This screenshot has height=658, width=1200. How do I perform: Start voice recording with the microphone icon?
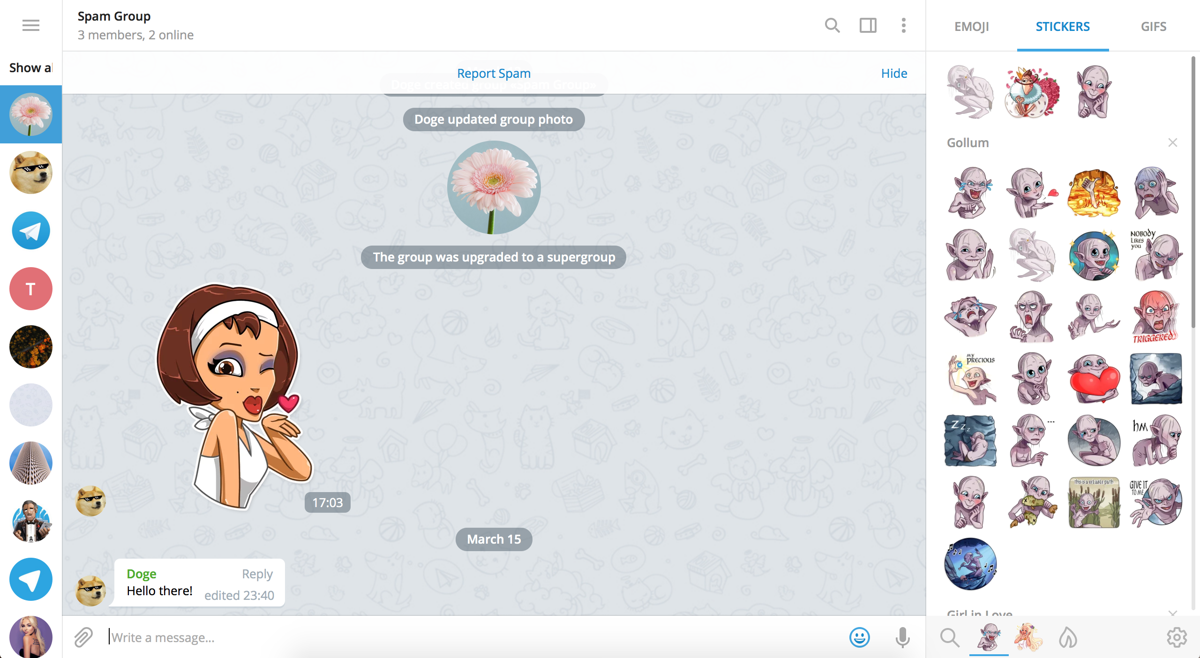902,637
